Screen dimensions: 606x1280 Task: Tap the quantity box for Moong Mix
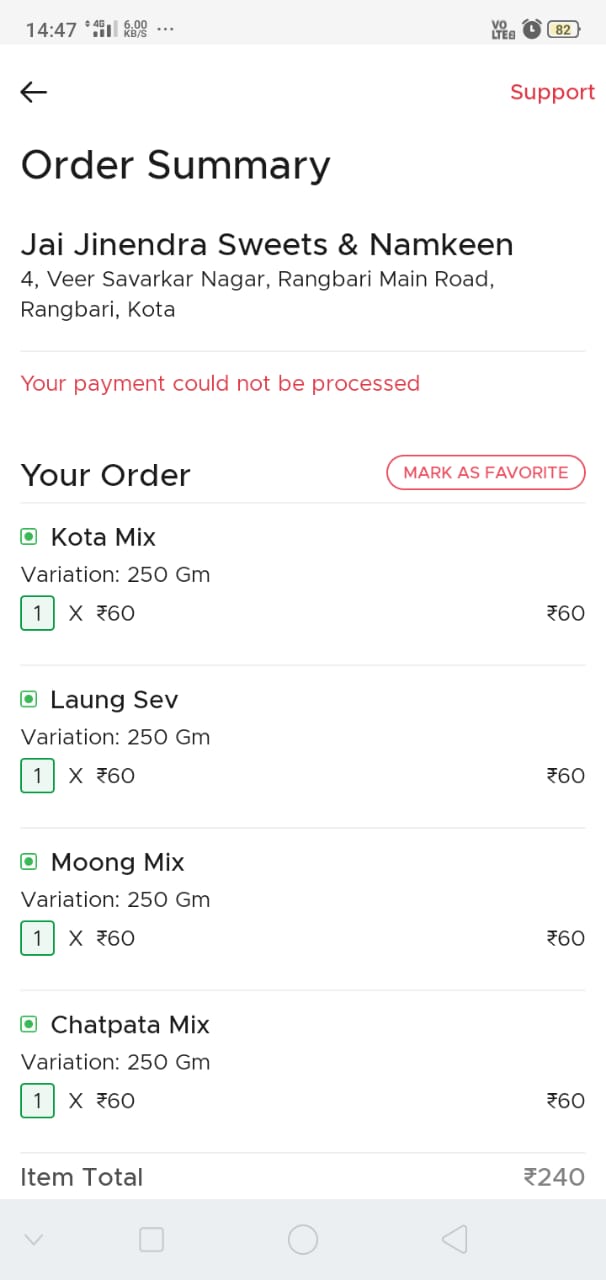(x=37, y=938)
